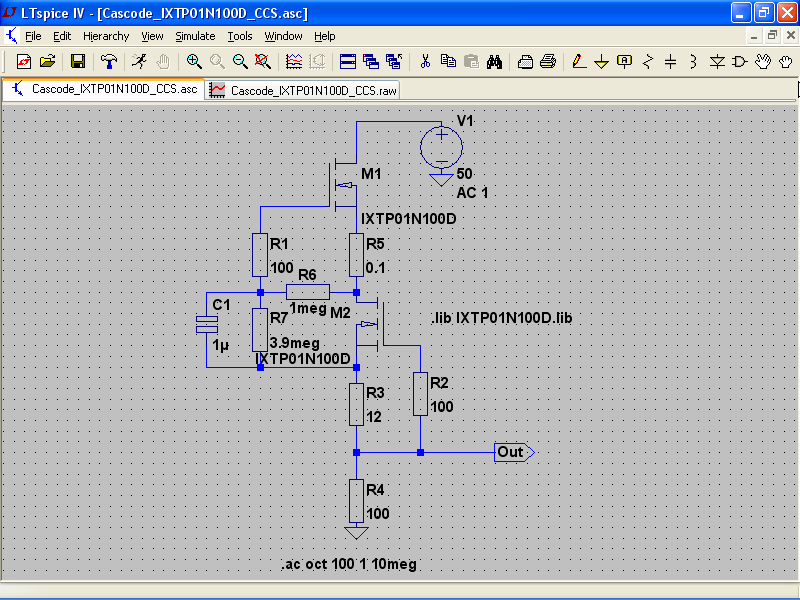Run the simulation with the running man icon
This screenshot has height=600, width=800.
point(139,62)
